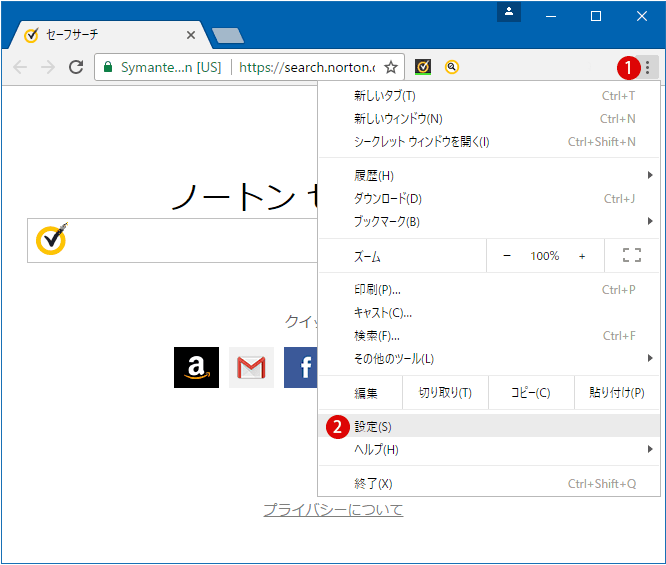Increase zoom with the plus button
This screenshot has width=666, height=565.
tap(582, 256)
